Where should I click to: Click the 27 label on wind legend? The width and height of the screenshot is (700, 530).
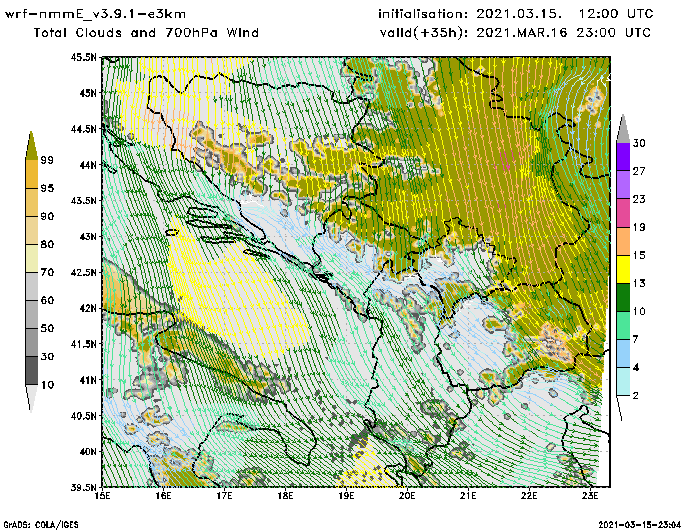coord(639,171)
